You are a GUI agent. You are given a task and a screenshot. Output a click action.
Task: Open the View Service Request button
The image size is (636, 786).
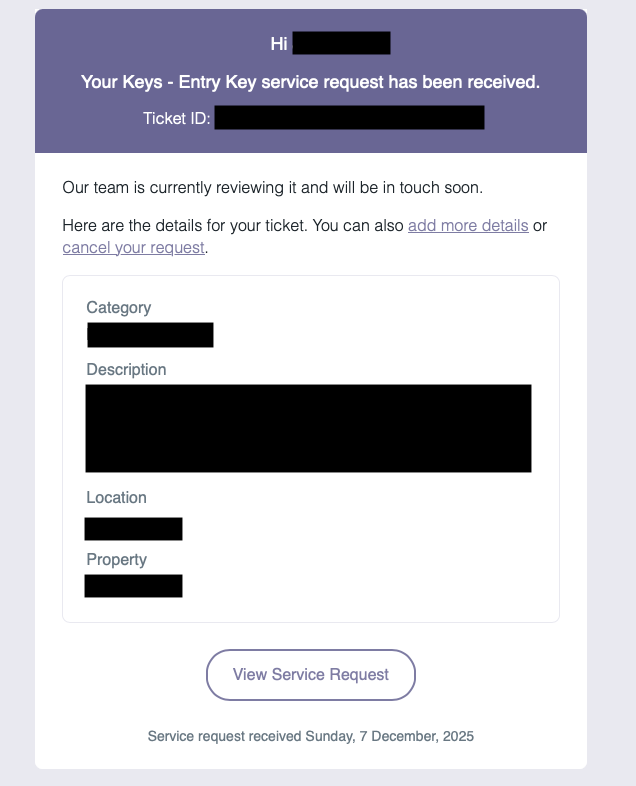coord(311,675)
